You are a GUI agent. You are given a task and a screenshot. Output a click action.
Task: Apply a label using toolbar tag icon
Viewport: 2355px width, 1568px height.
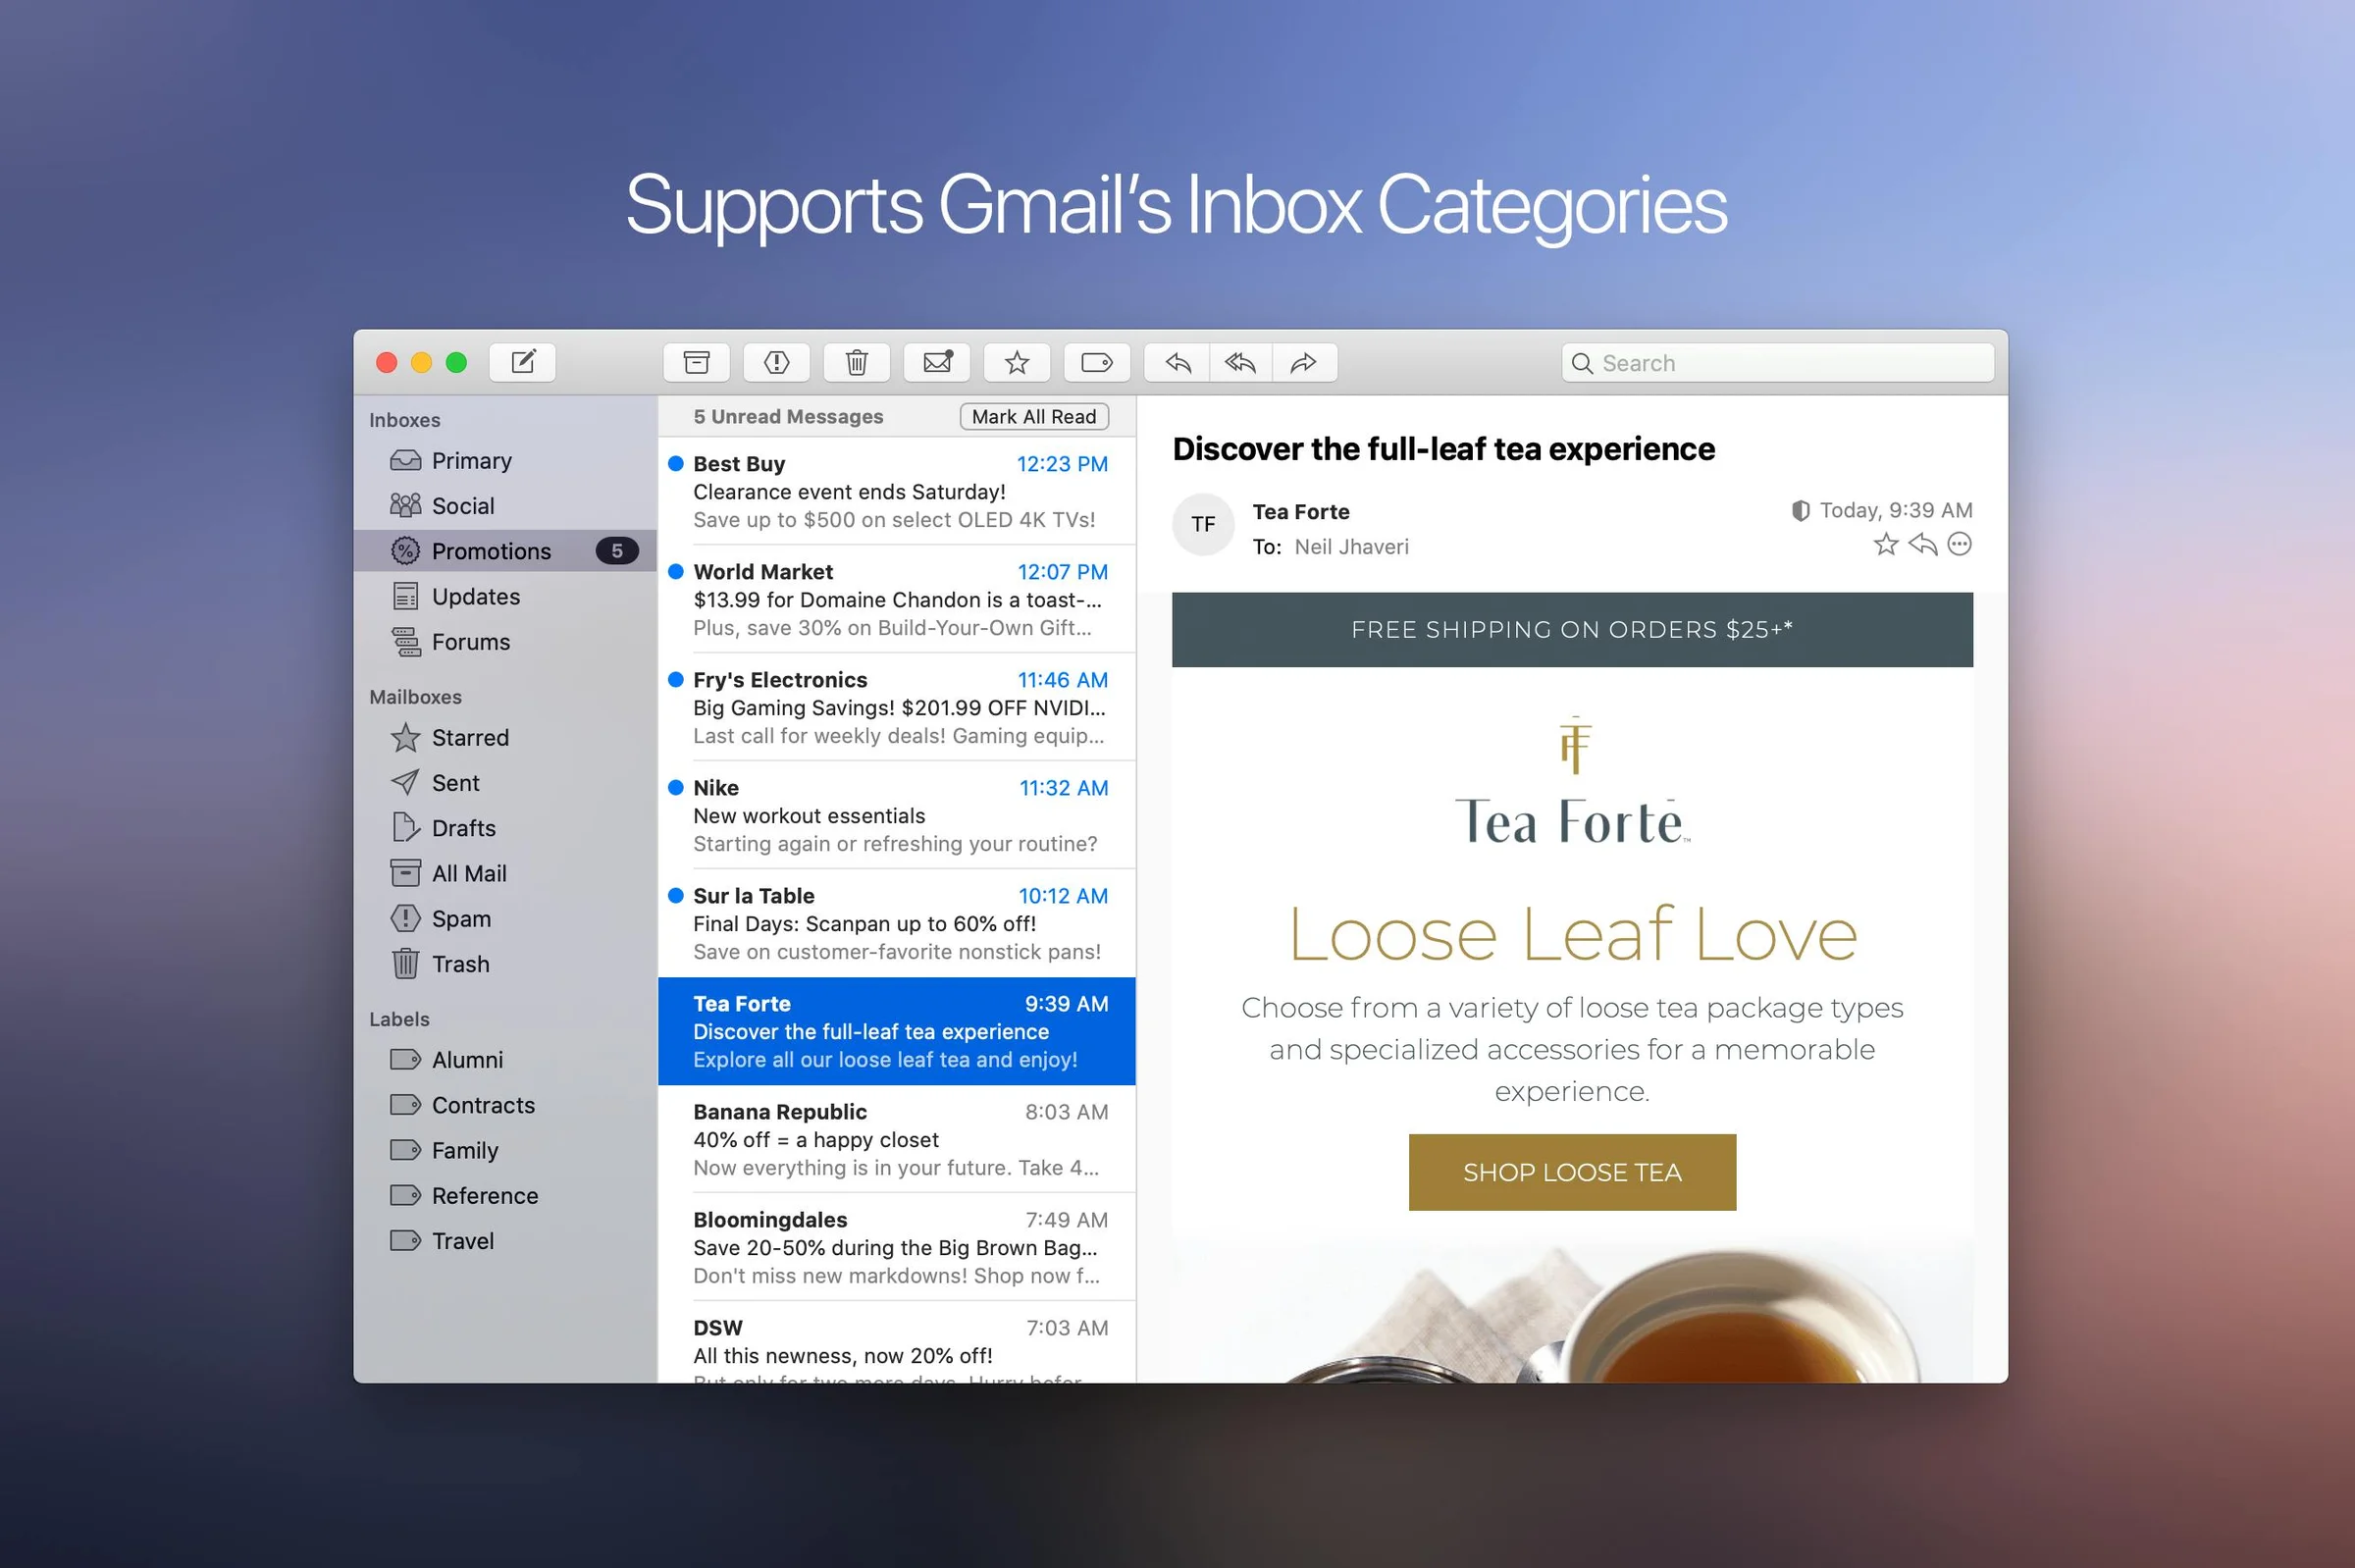pyautogui.click(x=1096, y=362)
